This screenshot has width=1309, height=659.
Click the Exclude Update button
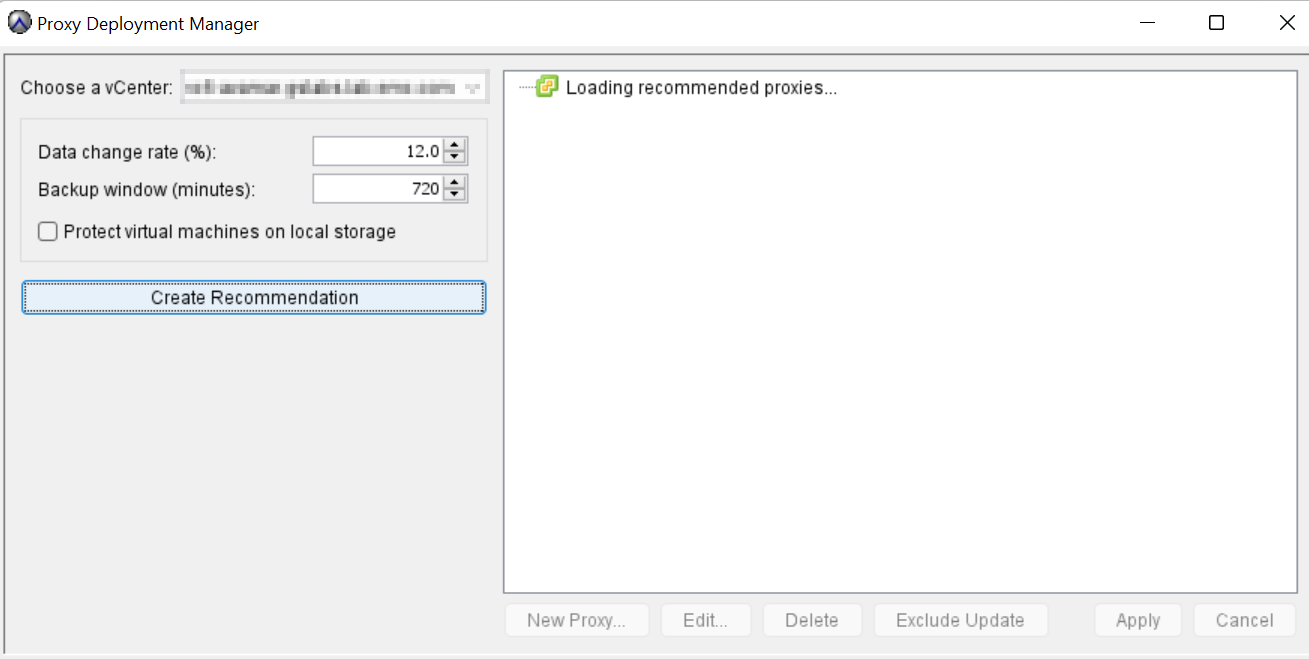tap(960, 620)
